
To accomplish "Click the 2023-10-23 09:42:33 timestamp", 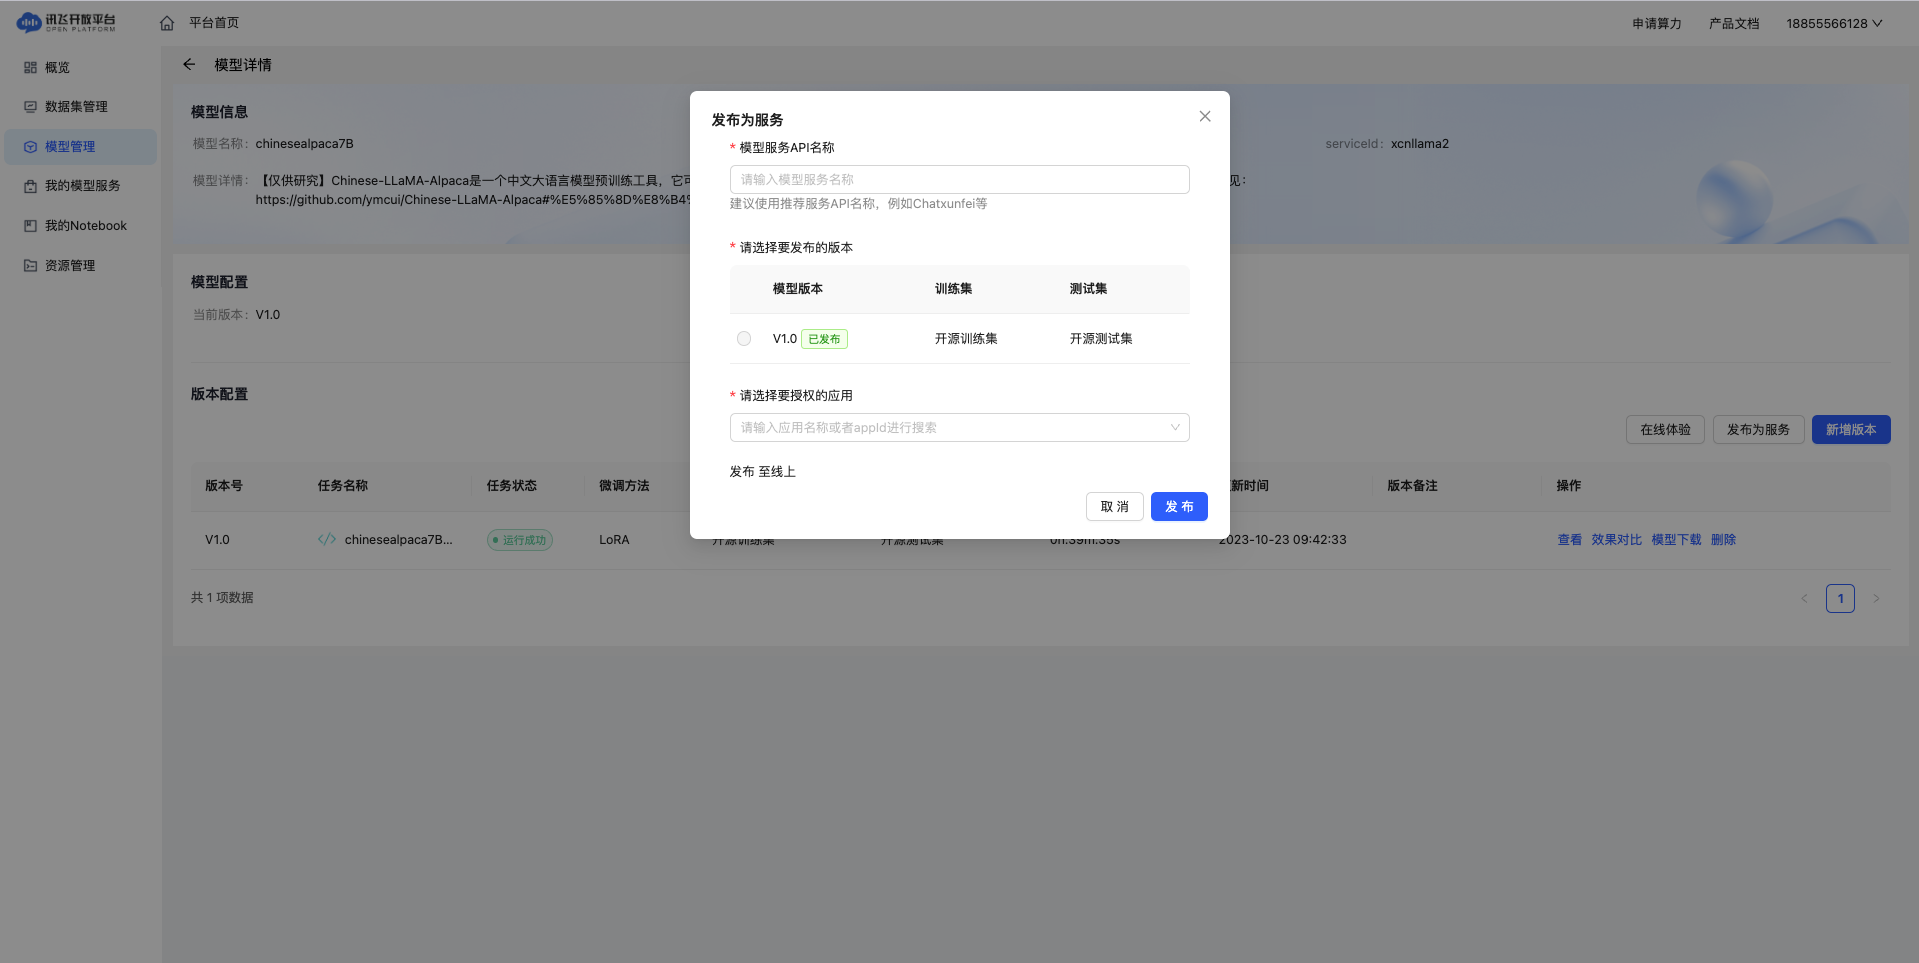I will 1282,540.
